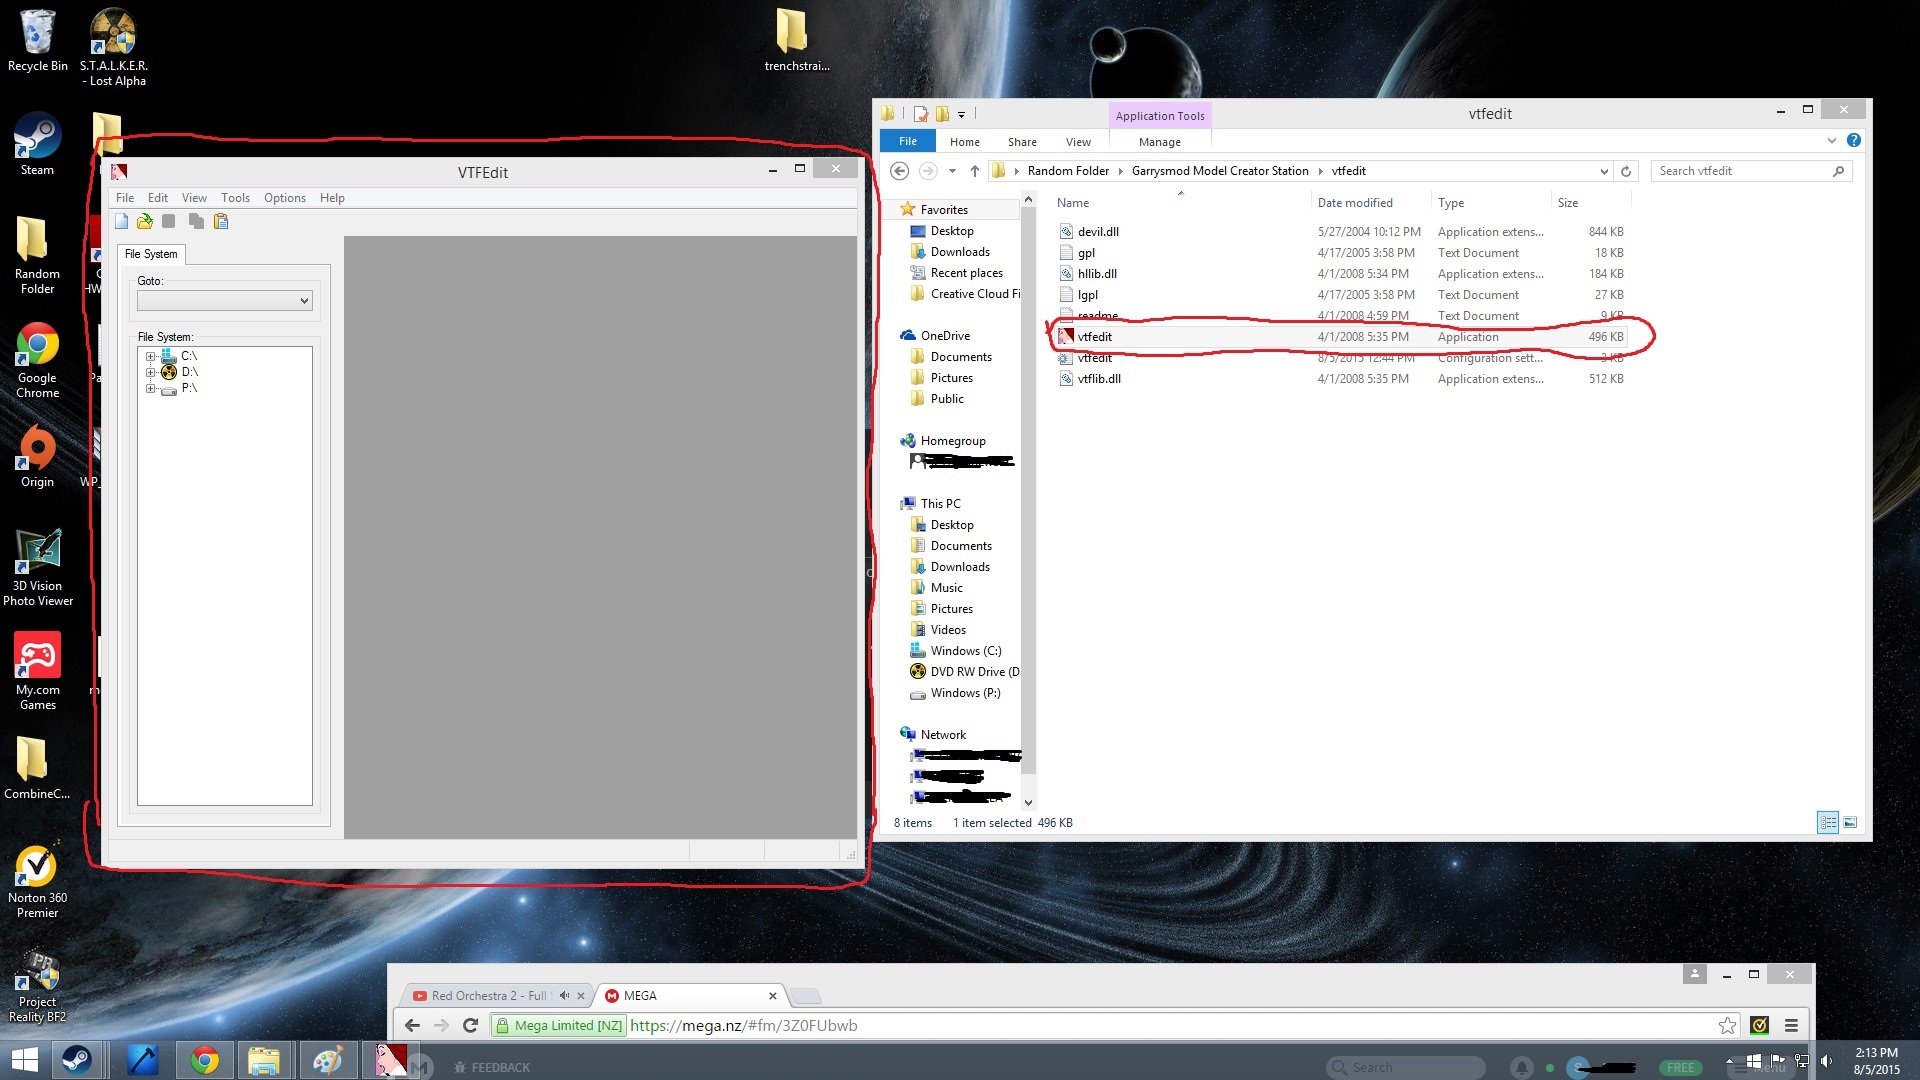Expand the P:\ drive tree node
The image size is (1920, 1080).
pos(151,388)
